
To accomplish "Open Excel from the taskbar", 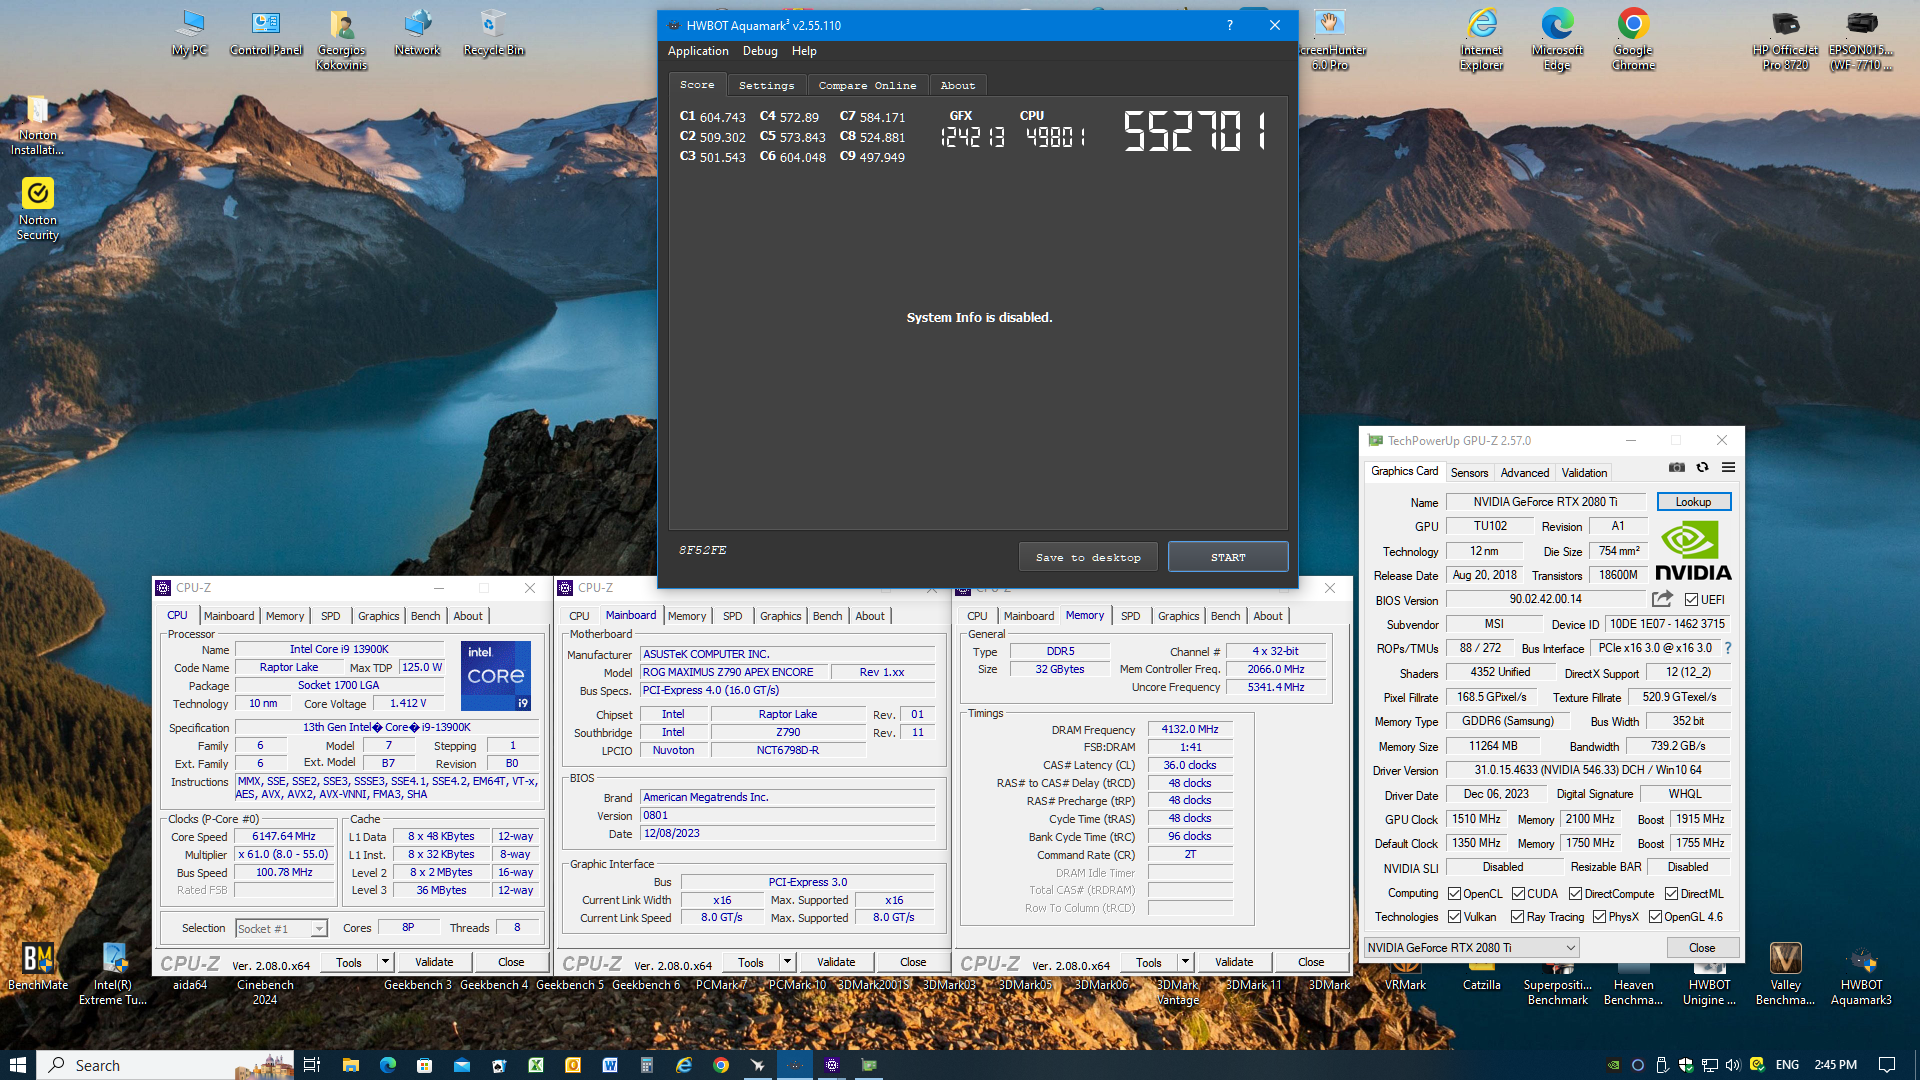I will 536,1065.
